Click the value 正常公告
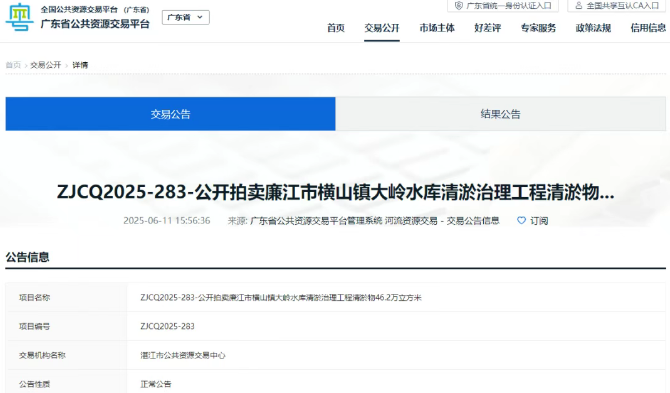Screen dimensions: 670x393 point(156,384)
